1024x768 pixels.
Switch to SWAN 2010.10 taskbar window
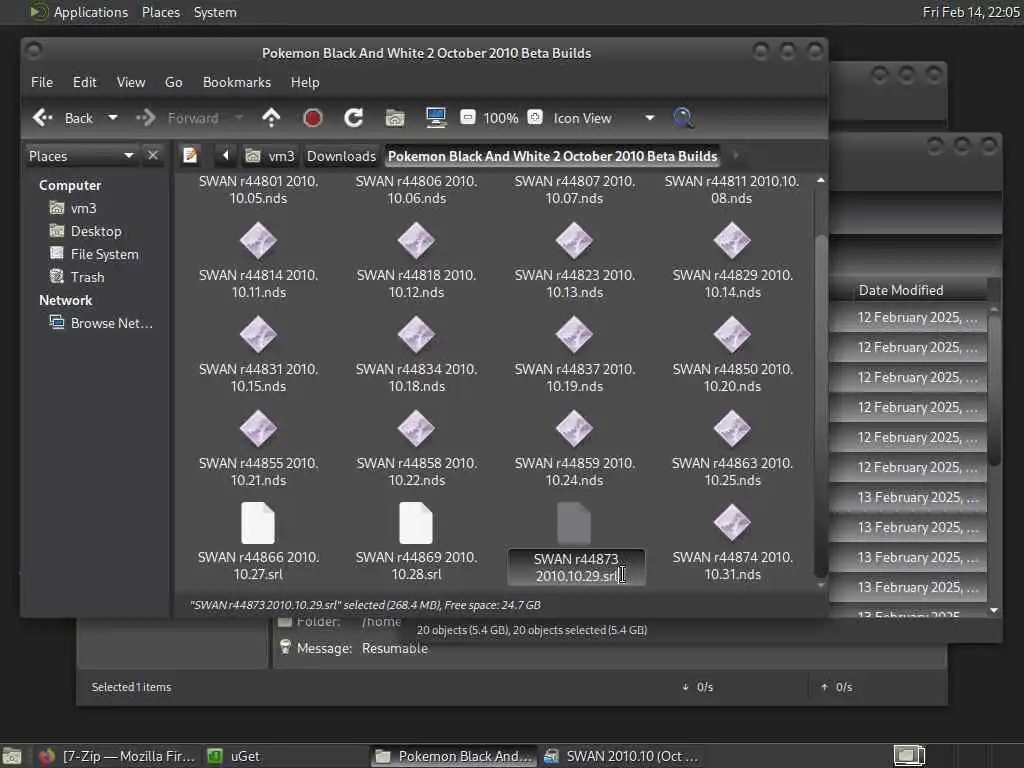(621, 756)
